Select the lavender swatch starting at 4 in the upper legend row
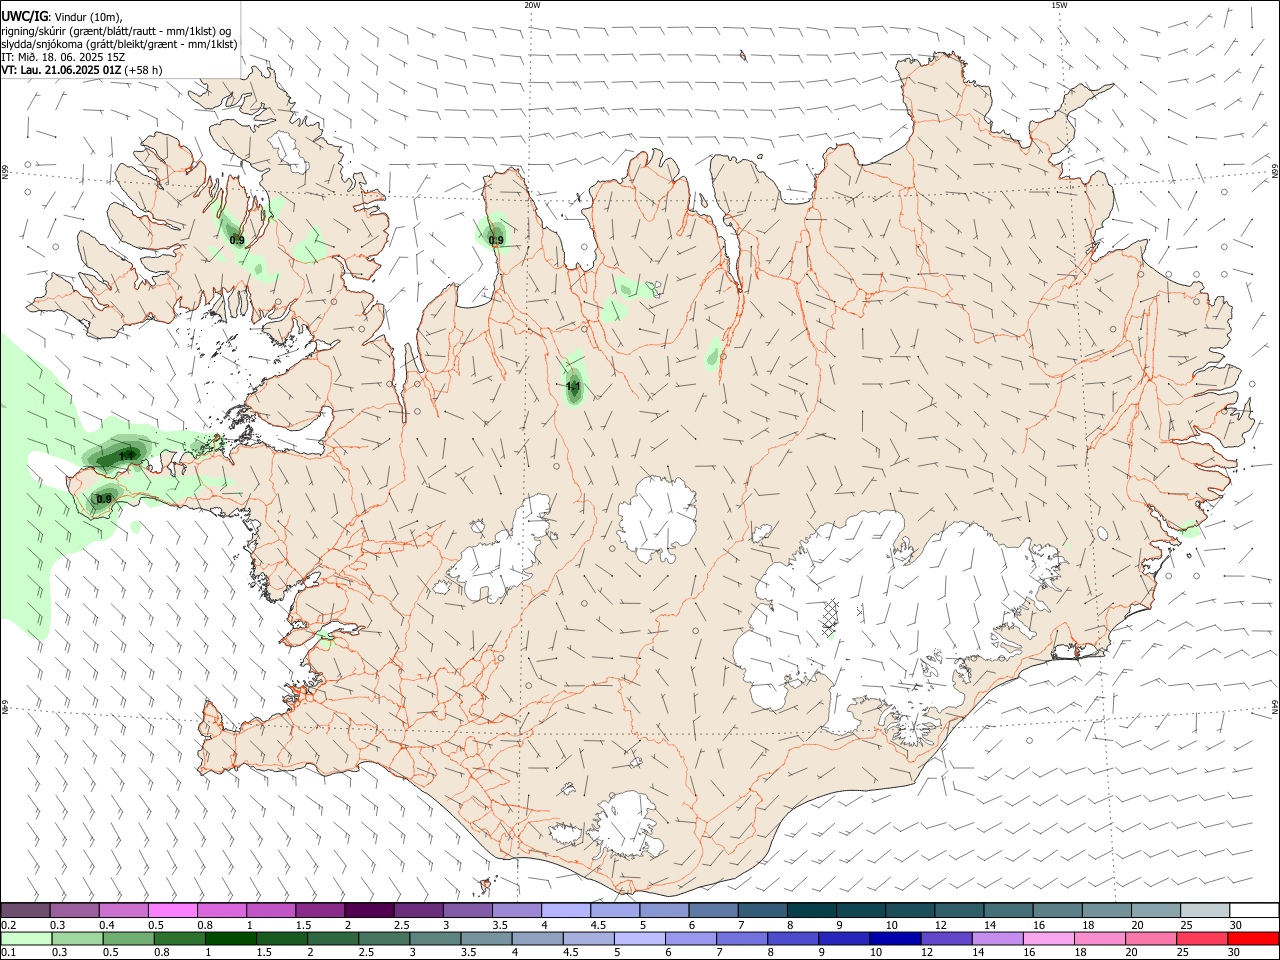The height and width of the screenshot is (960, 1280). pyautogui.click(x=565, y=911)
